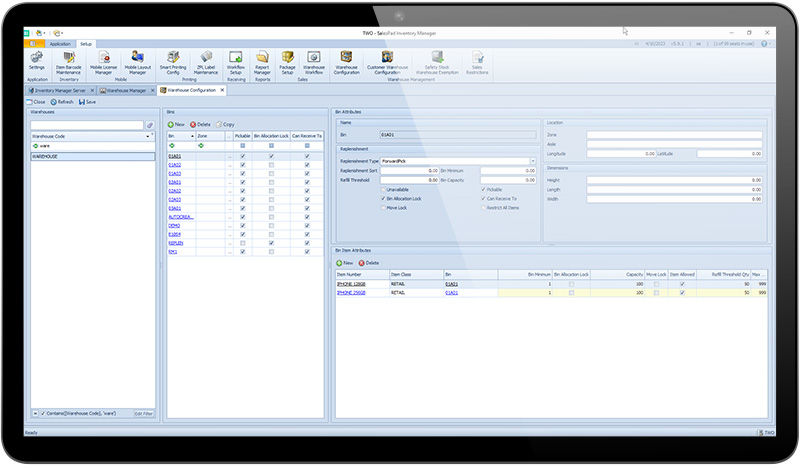This screenshot has height=469, width=800.
Task: Open Safety Stock Warehouse Exemption
Action: pos(437,63)
